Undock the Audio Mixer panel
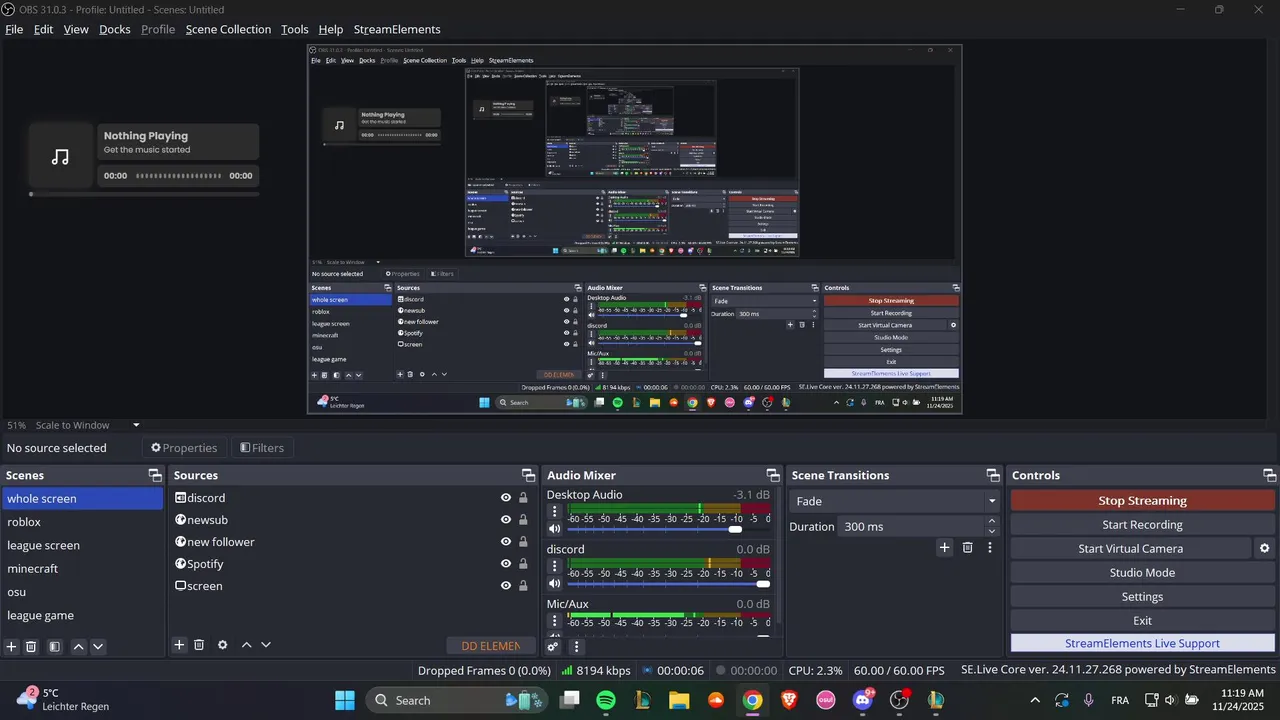The image size is (1280, 720). point(773,475)
